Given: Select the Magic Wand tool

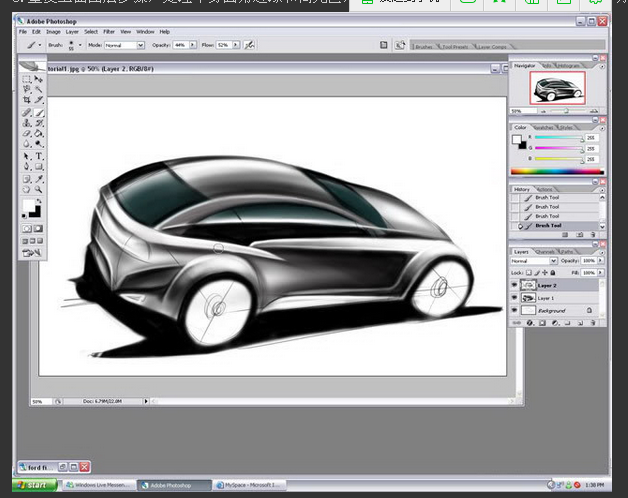Looking at the screenshot, I should [38, 89].
